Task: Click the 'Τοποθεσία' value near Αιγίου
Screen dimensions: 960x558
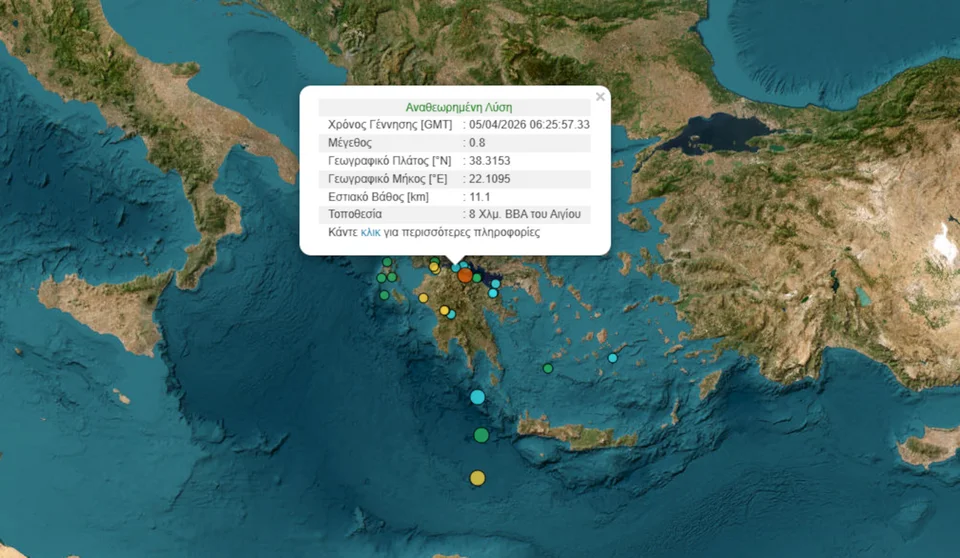Action: click(529, 214)
